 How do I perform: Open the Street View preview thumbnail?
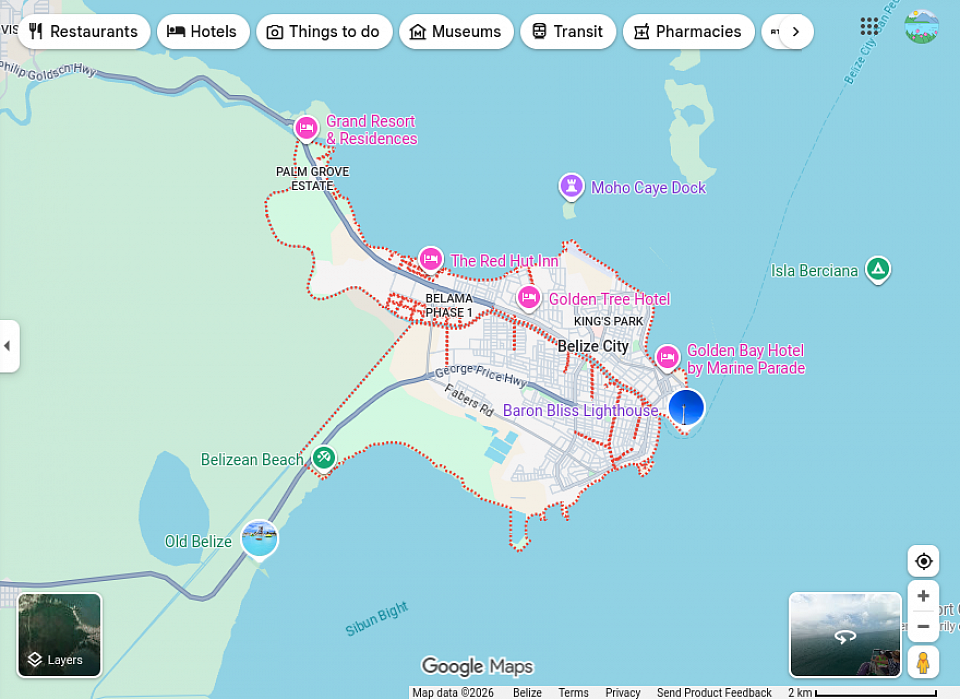[845, 635]
